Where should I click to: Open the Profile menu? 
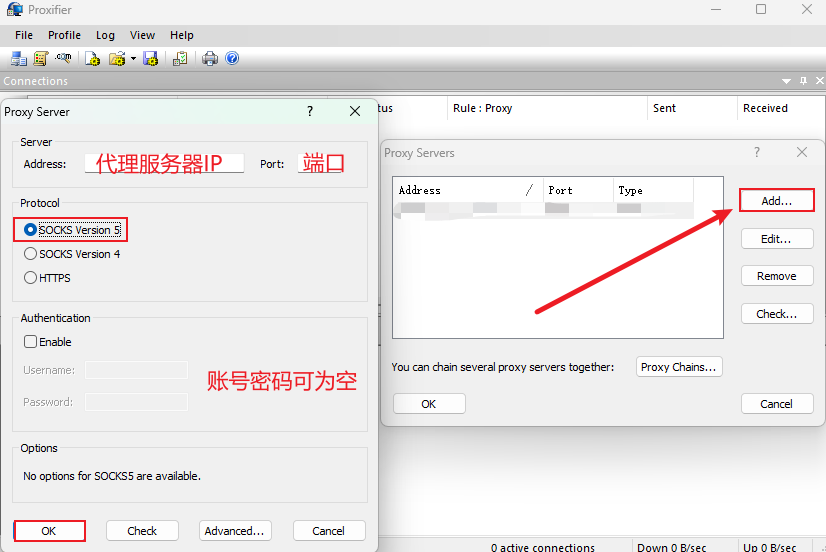coord(64,35)
